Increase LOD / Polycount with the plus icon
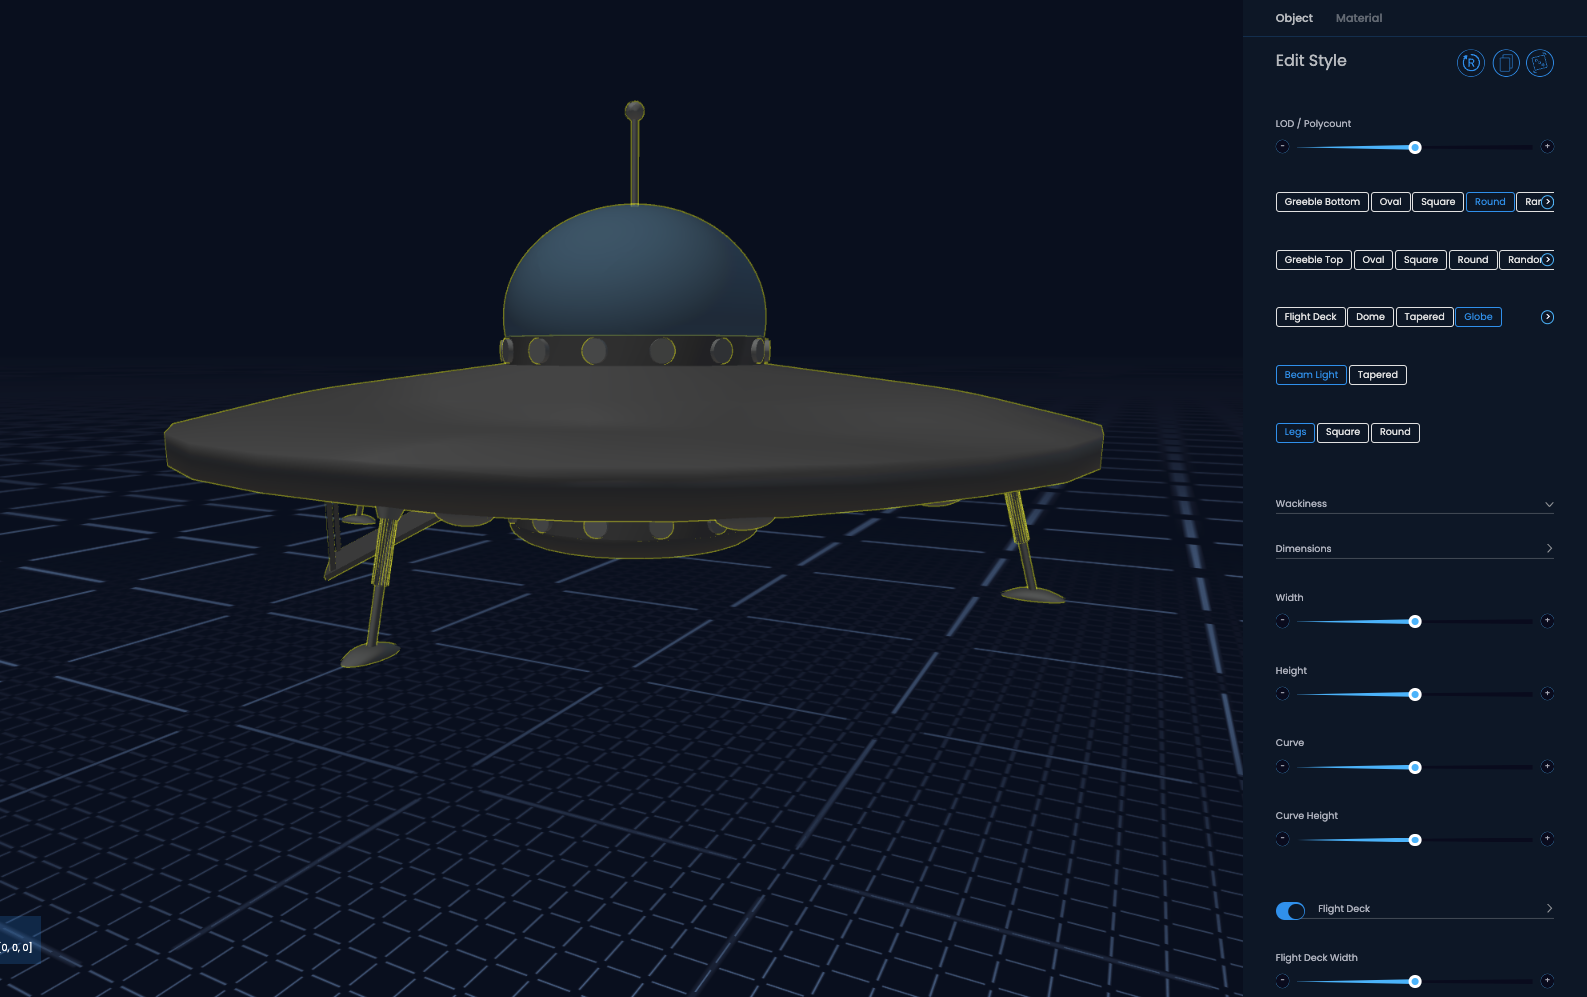The height and width of the screenshot is (997, 1587). [x=1547, y=147]
